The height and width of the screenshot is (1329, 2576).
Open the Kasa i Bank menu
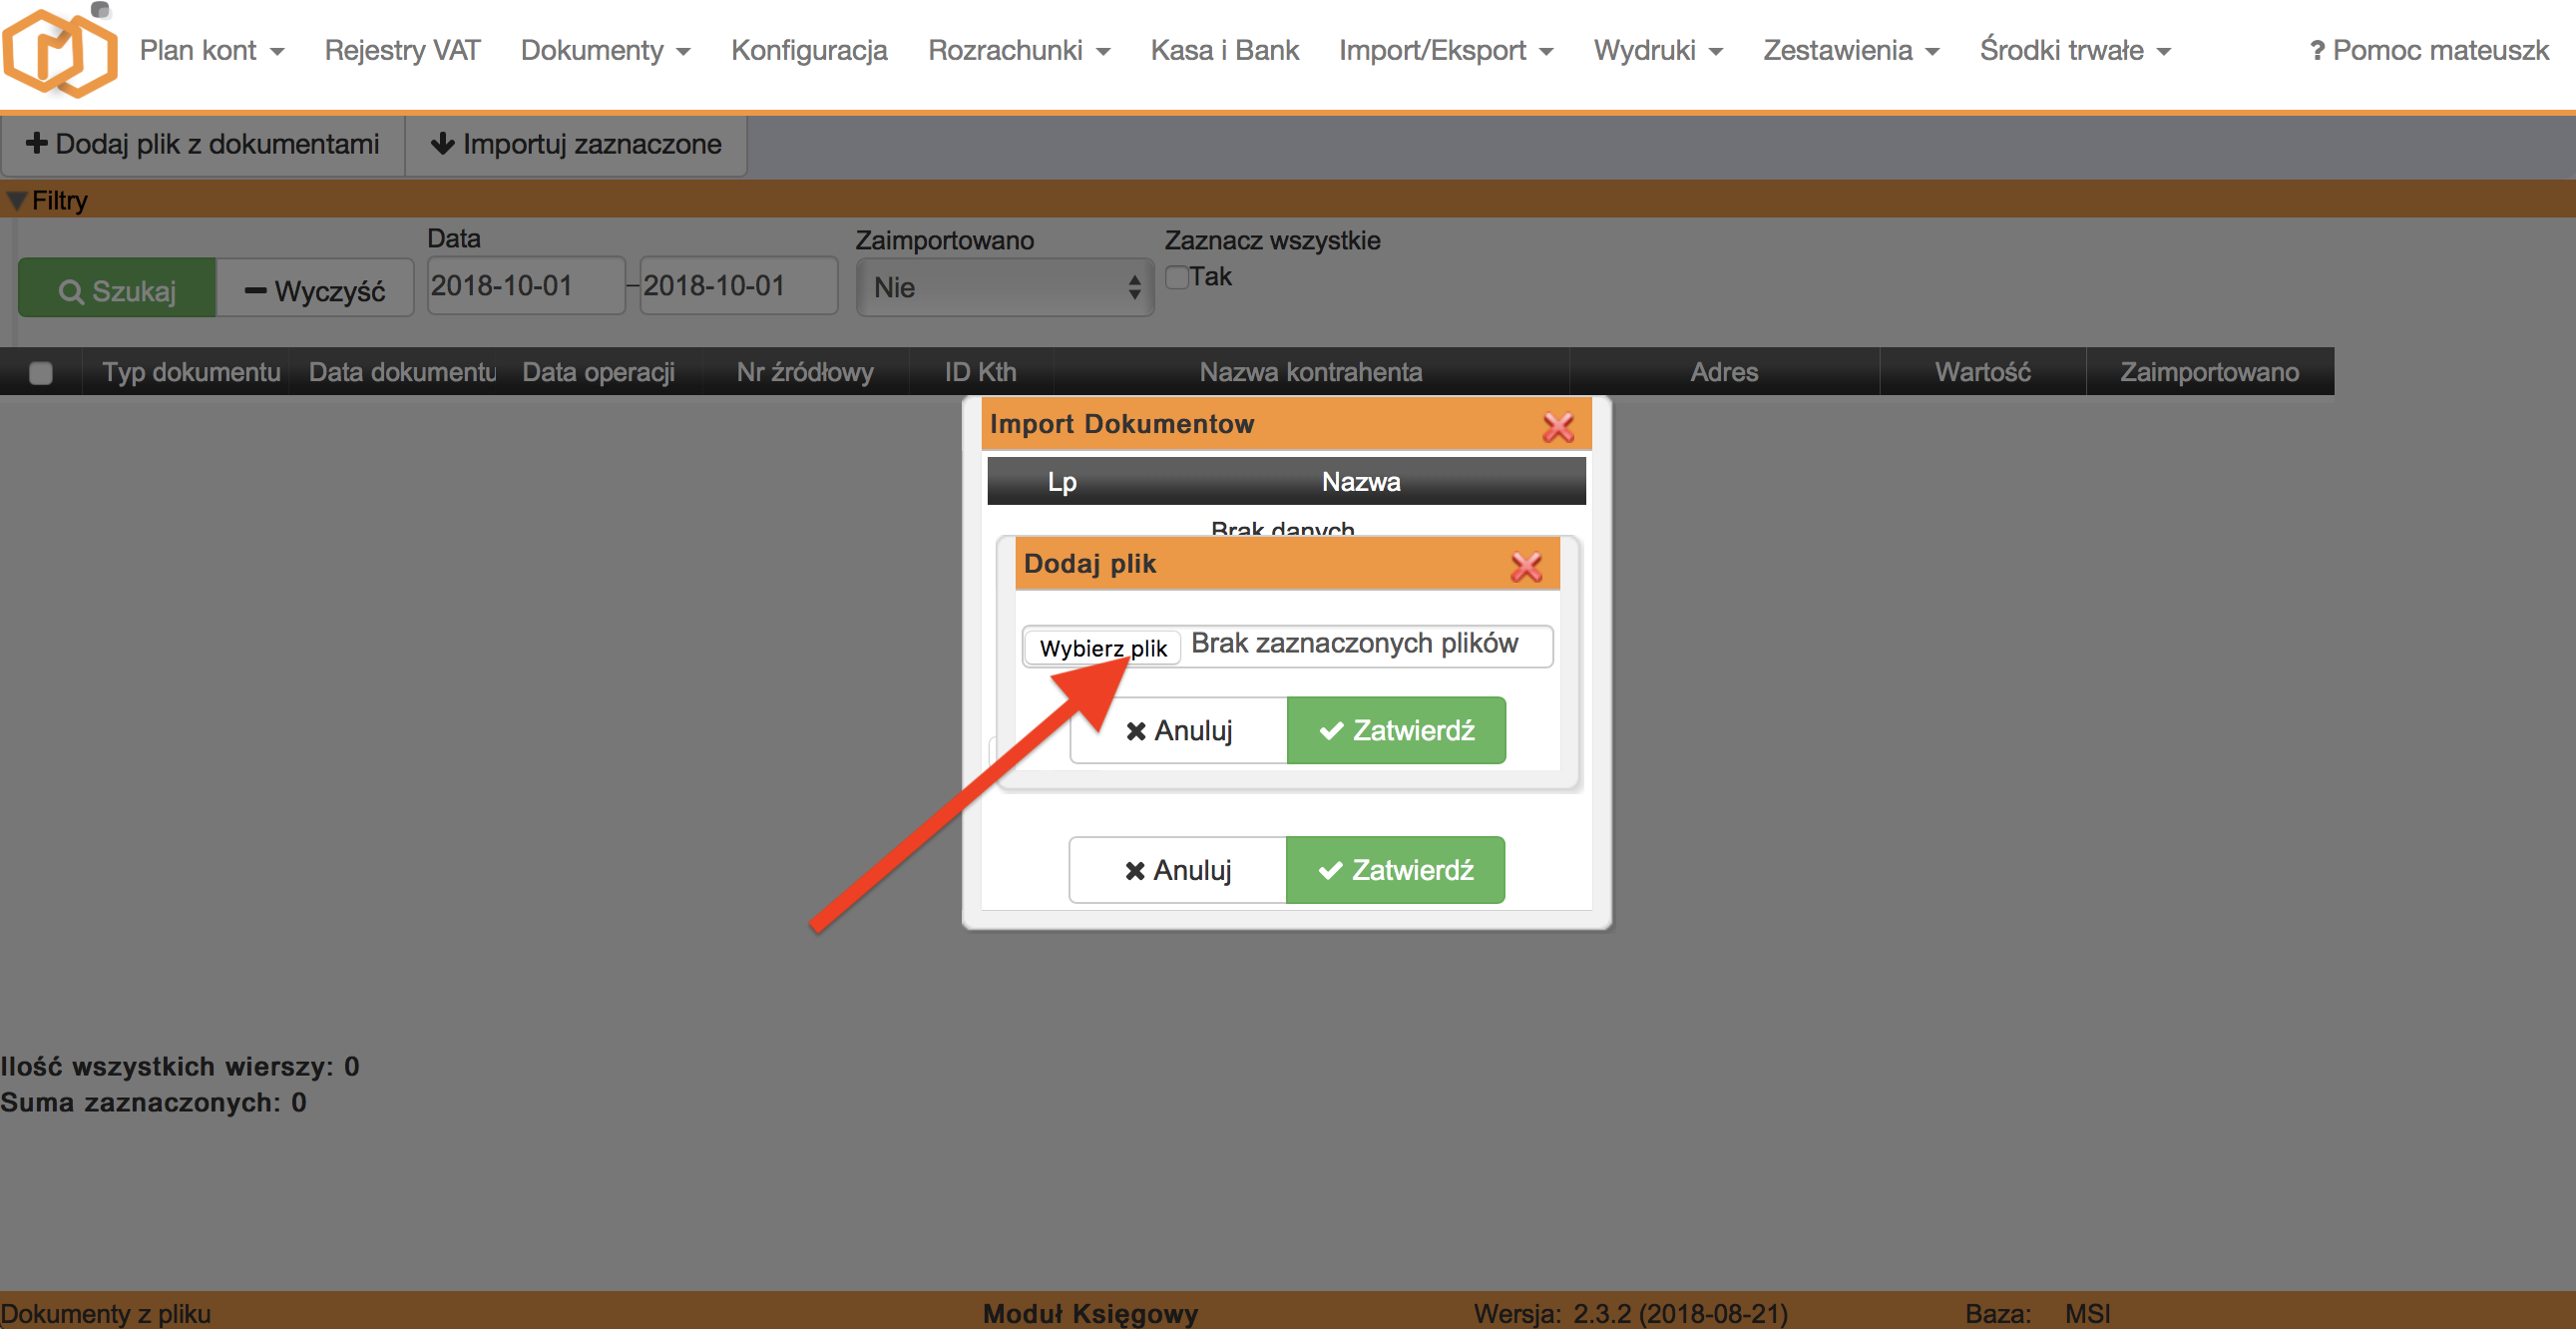[x=1224, y=50]
